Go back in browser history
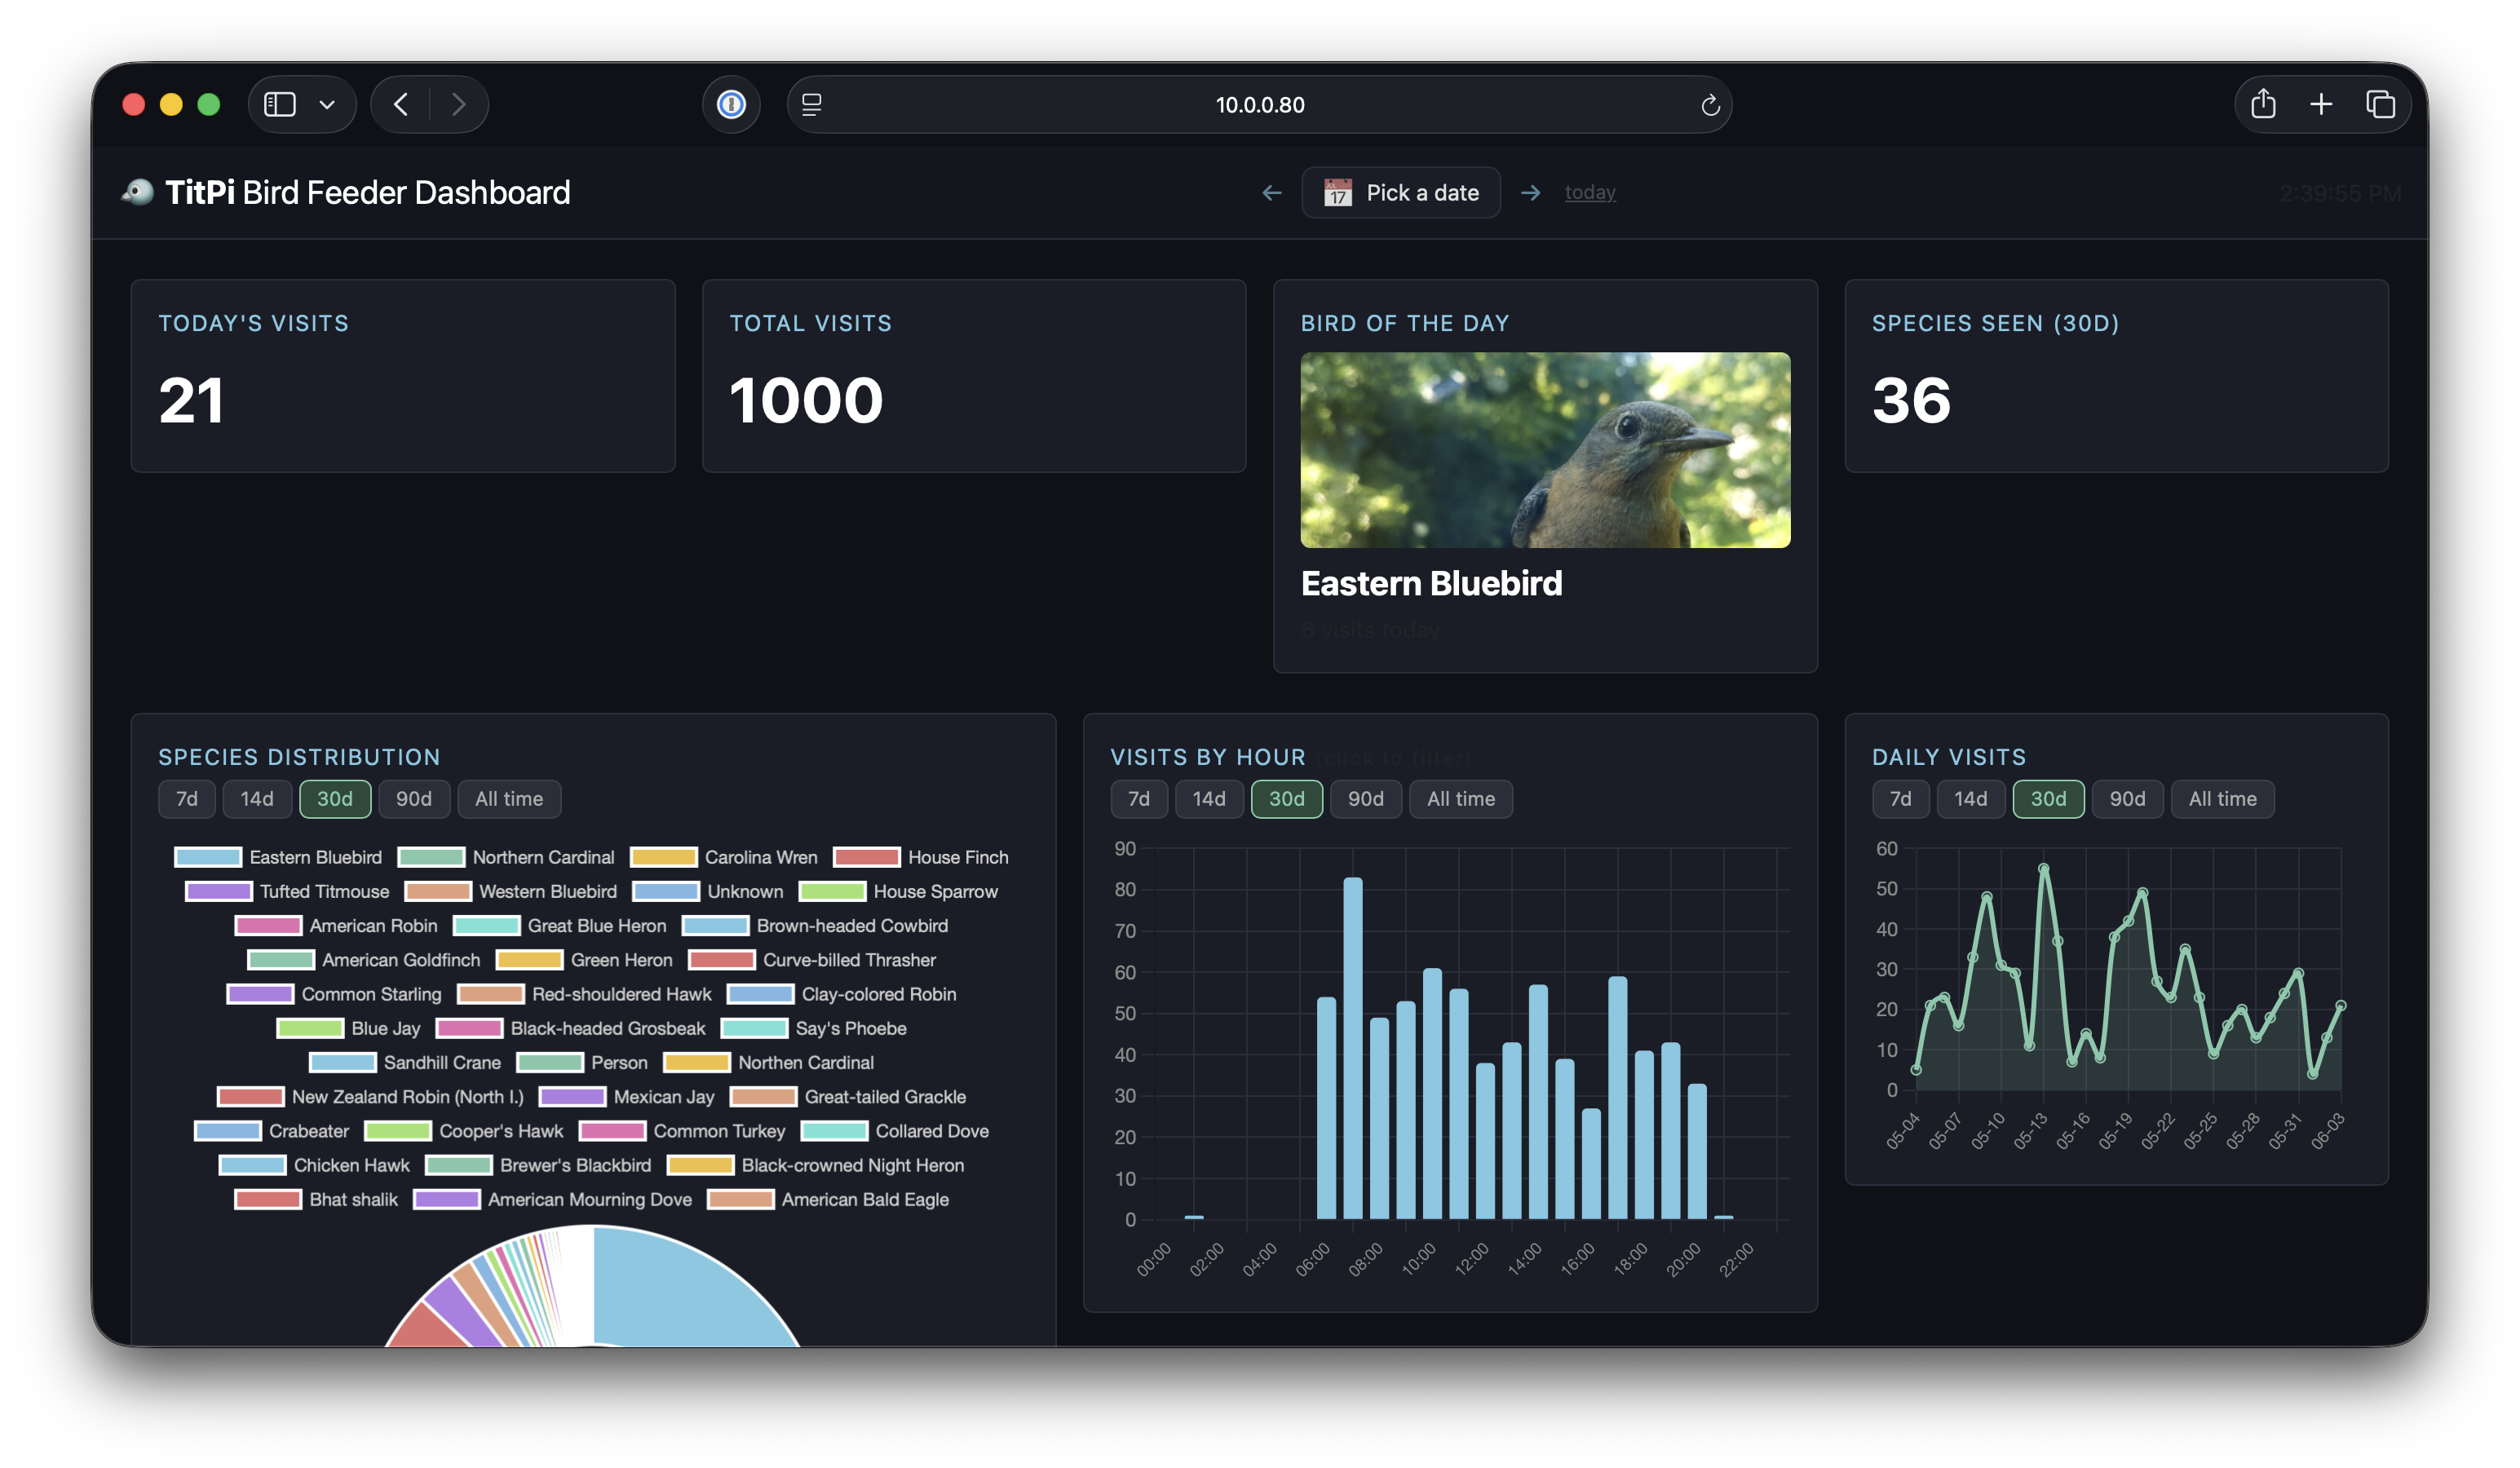 click(401, 104)
